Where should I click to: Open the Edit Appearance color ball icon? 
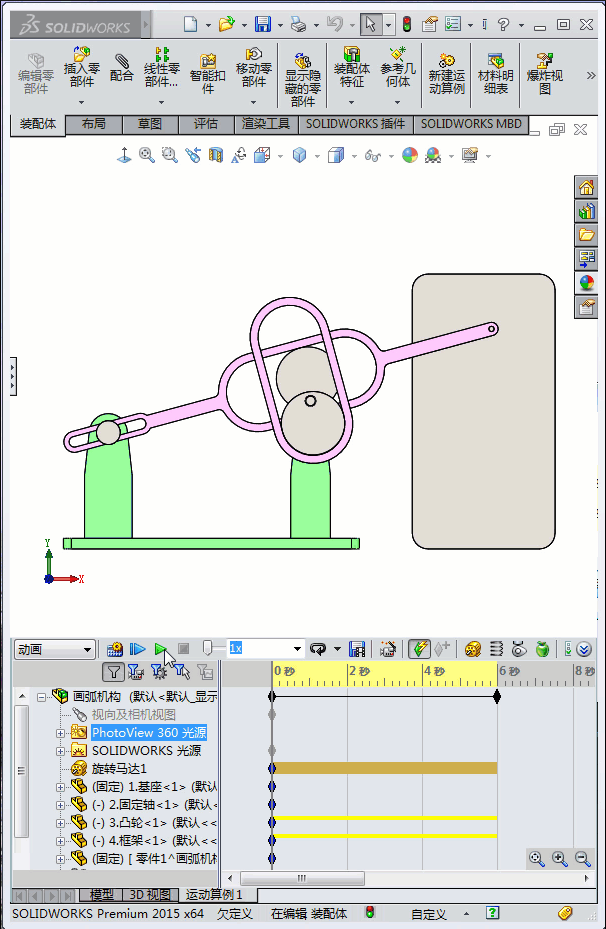coord(410,155)
